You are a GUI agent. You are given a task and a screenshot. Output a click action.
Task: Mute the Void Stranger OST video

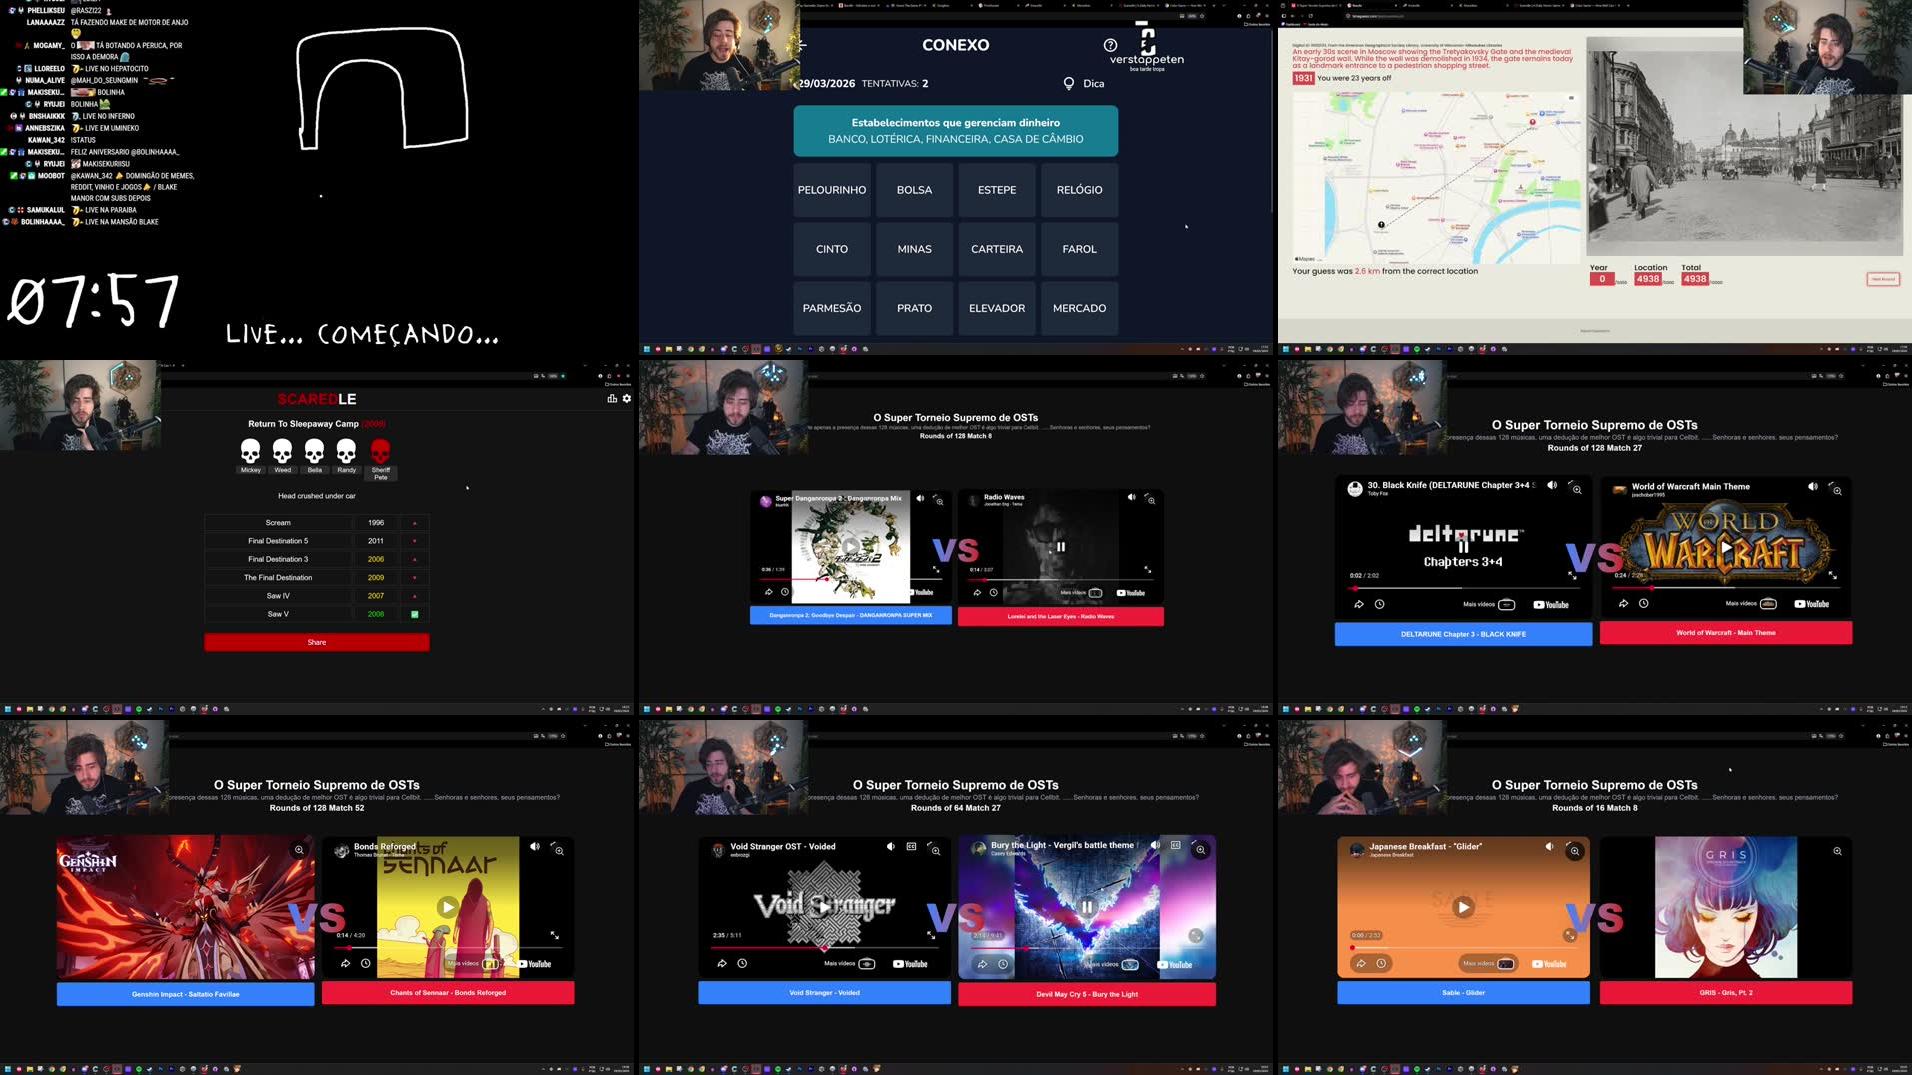890,846
